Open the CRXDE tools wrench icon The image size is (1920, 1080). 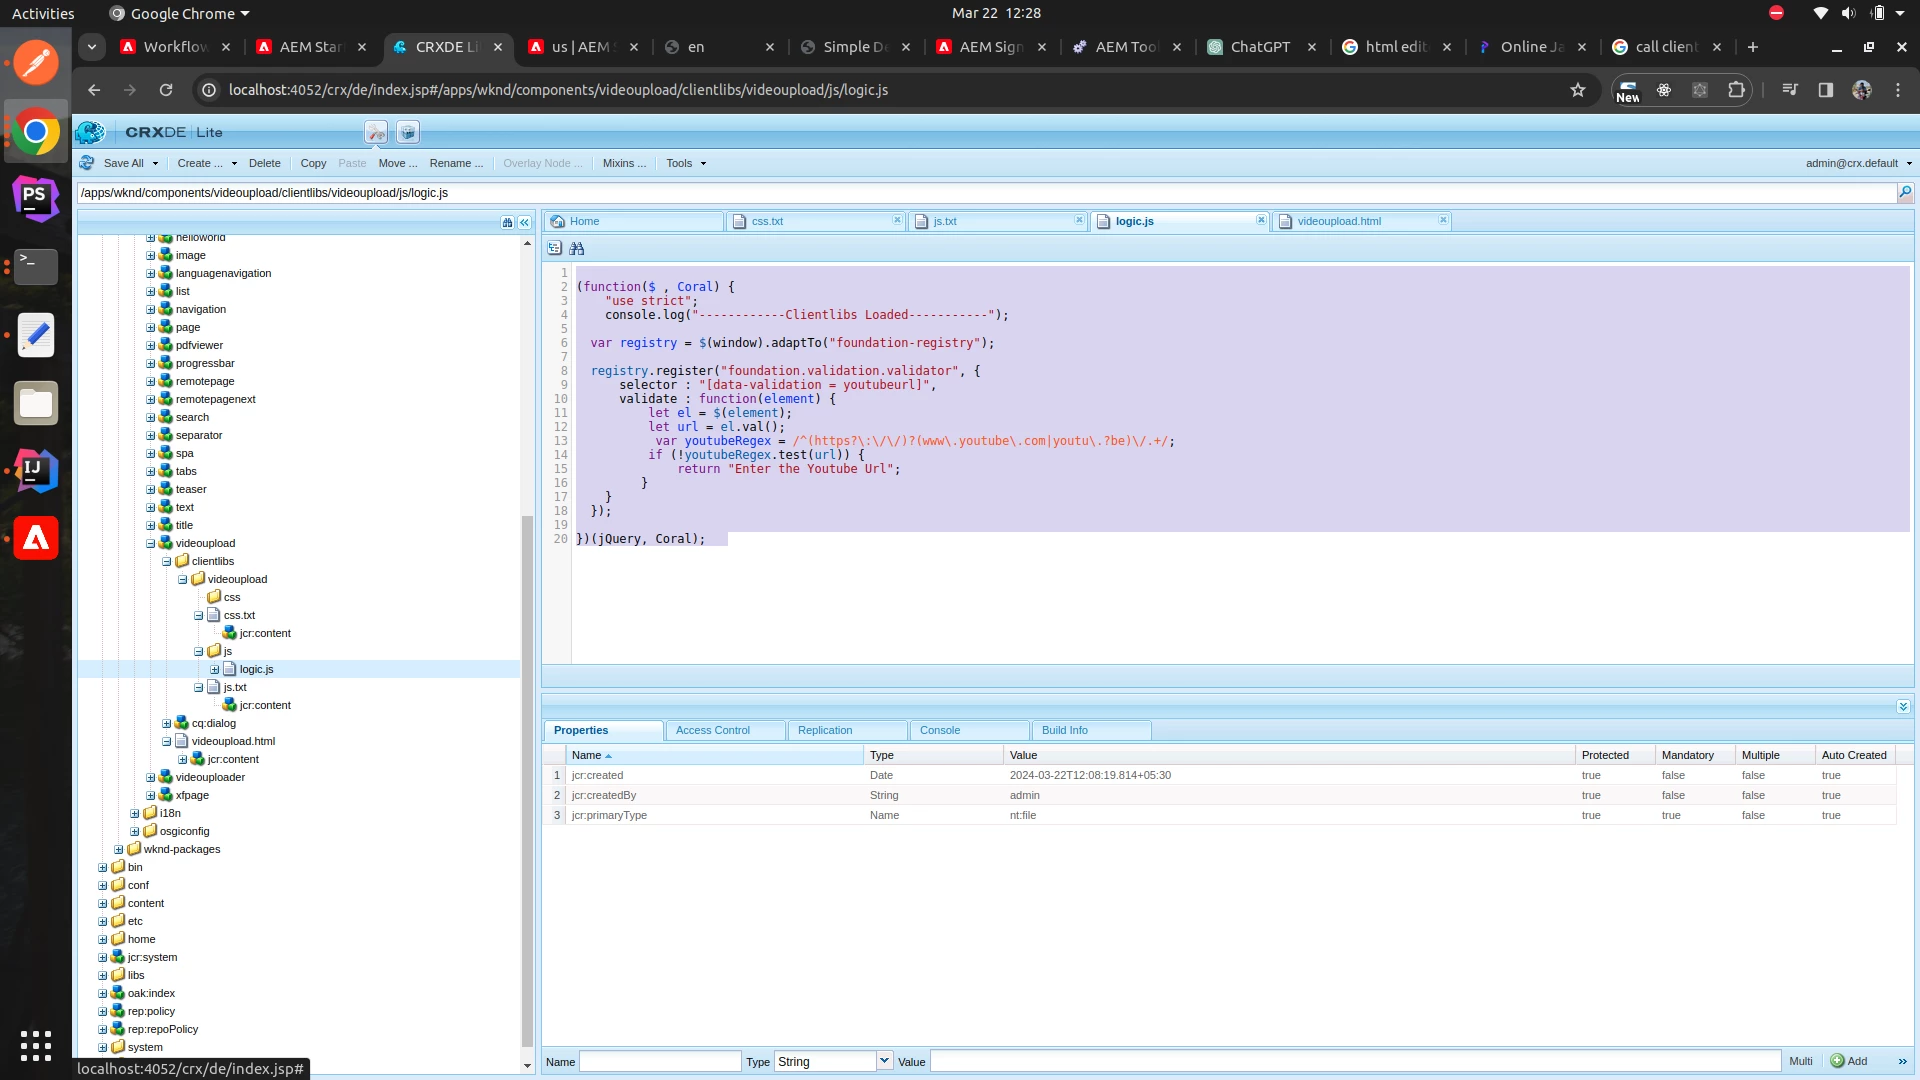(x=376, y=132)
